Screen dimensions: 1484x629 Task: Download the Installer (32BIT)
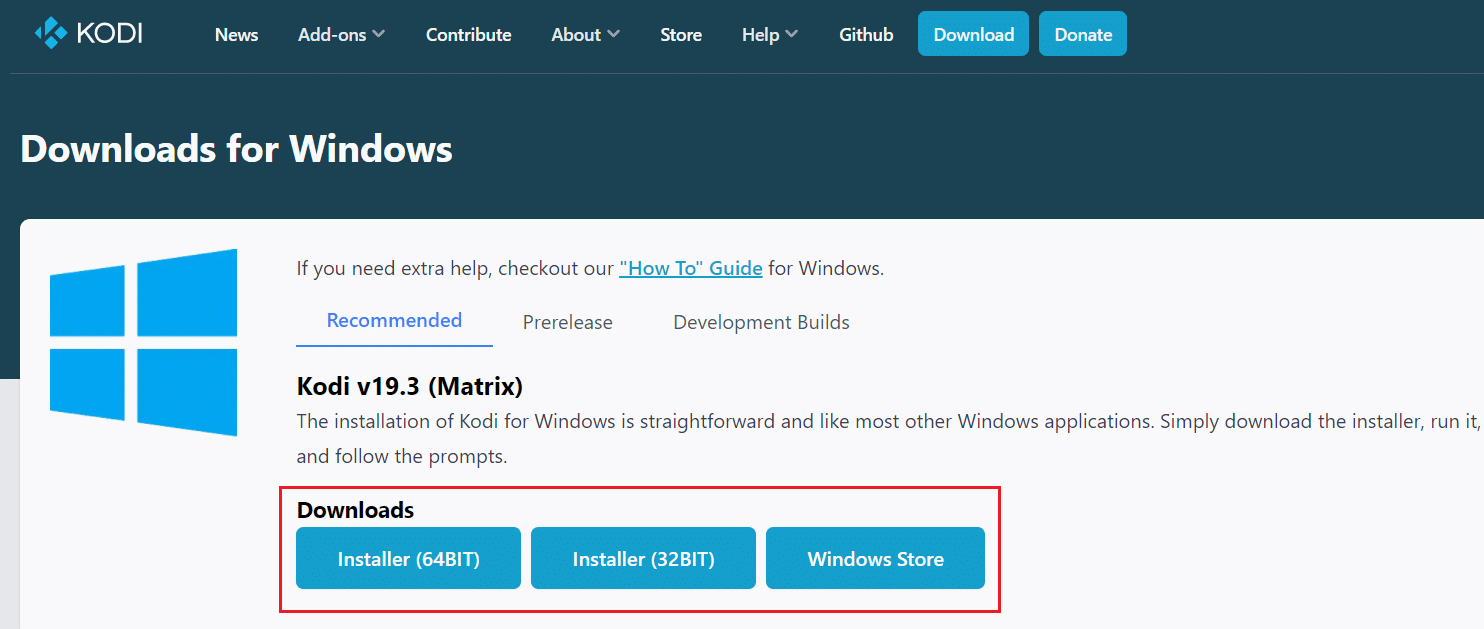[643, 558]
